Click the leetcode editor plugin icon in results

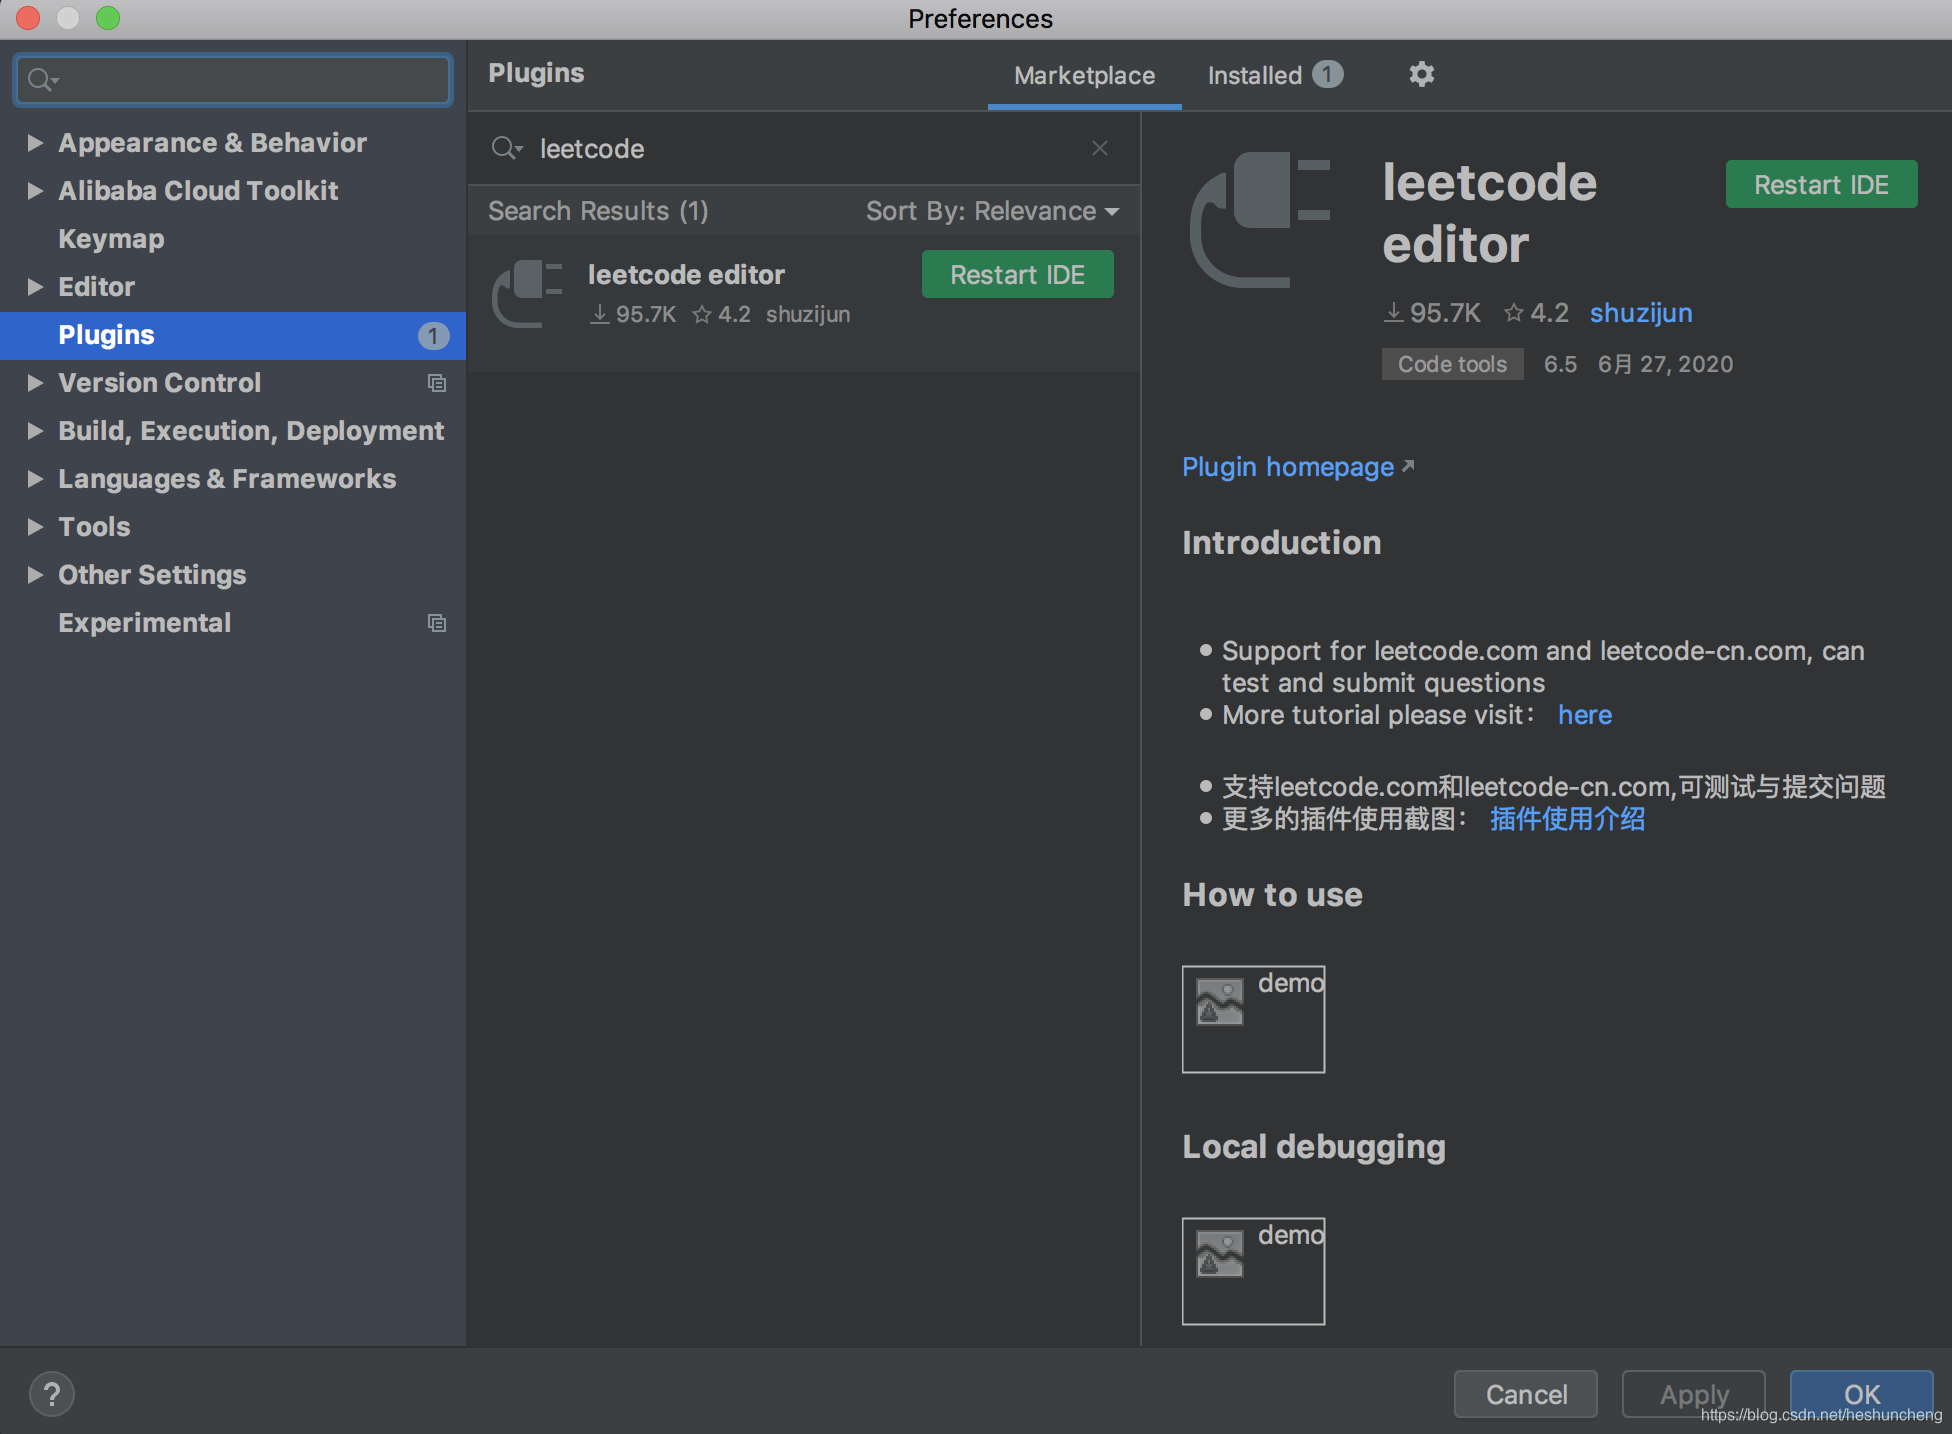click(528, 293)
